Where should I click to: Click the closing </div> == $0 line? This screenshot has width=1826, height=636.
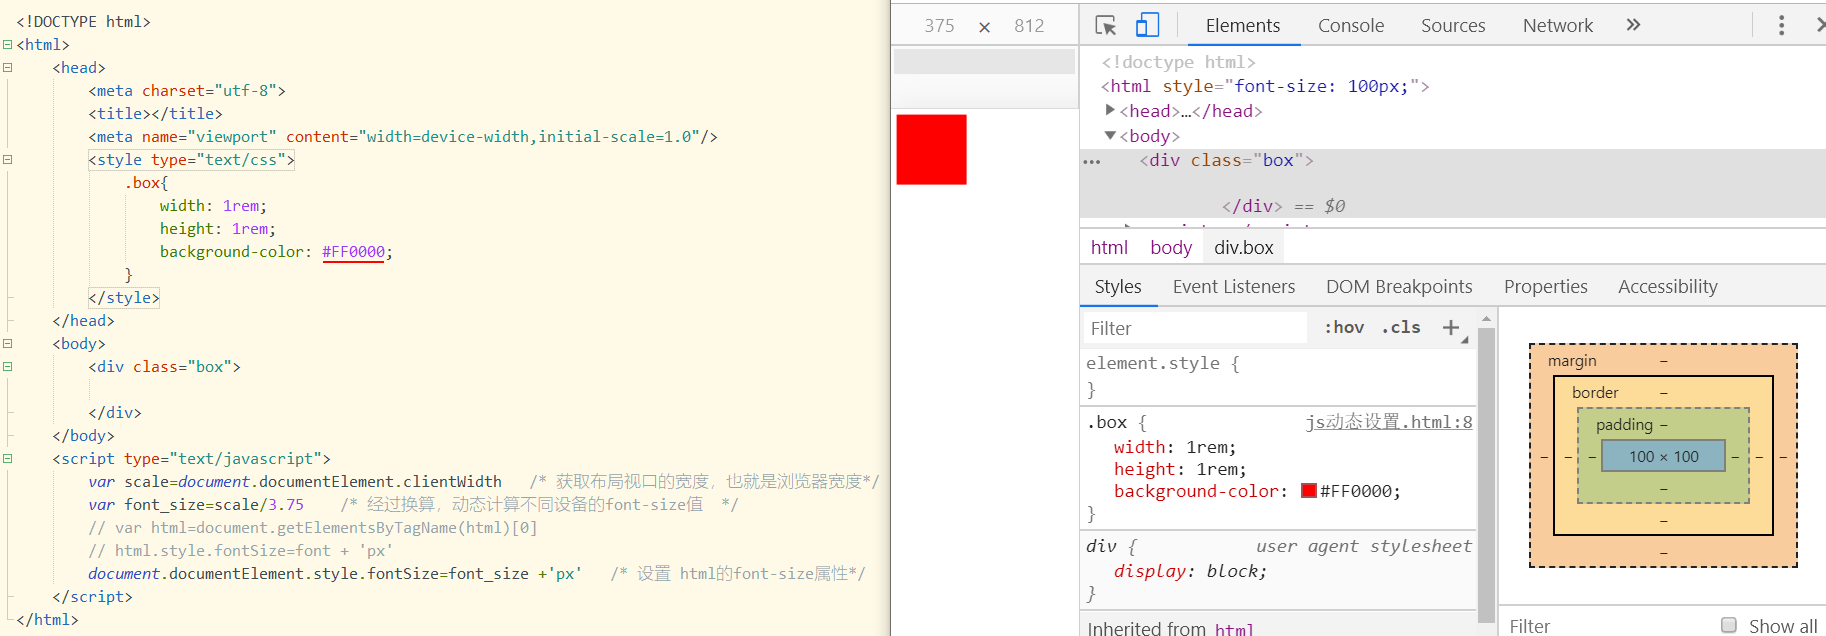pyautogui.click(x=1283, y=206)
